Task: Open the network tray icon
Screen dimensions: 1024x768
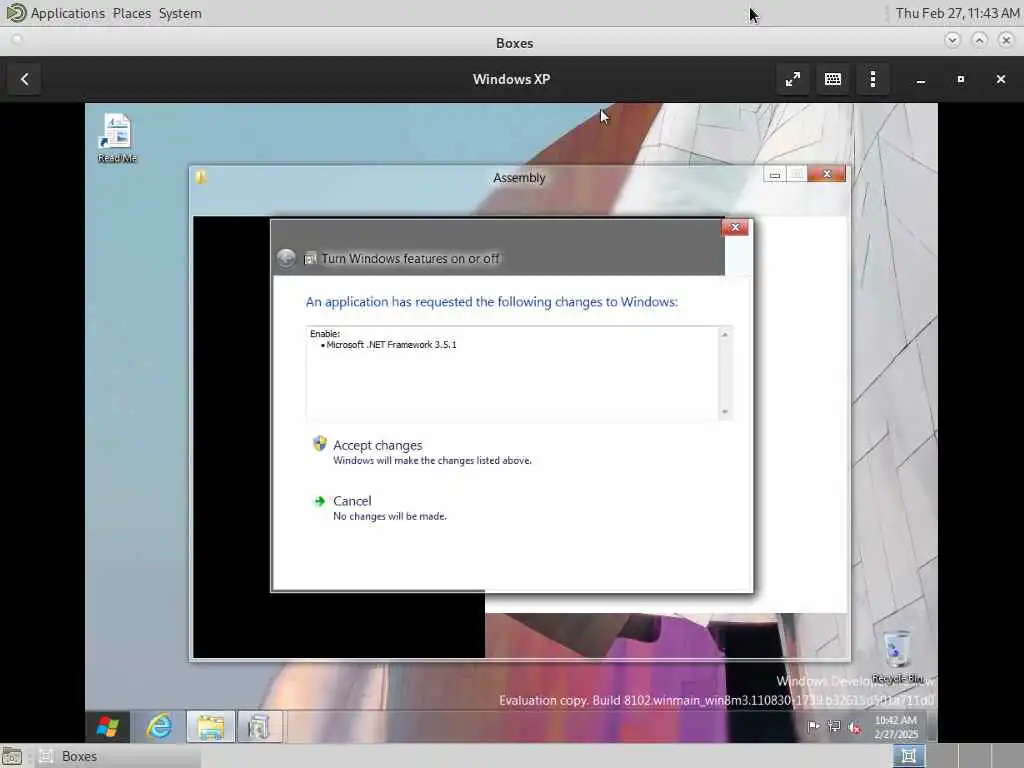Action: pos(834,726)
